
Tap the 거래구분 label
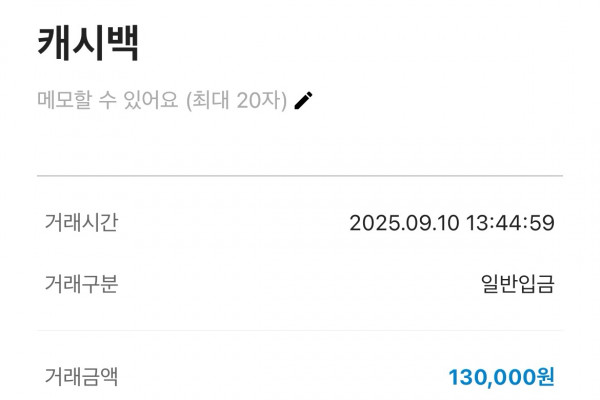click(x=82, y=284)
